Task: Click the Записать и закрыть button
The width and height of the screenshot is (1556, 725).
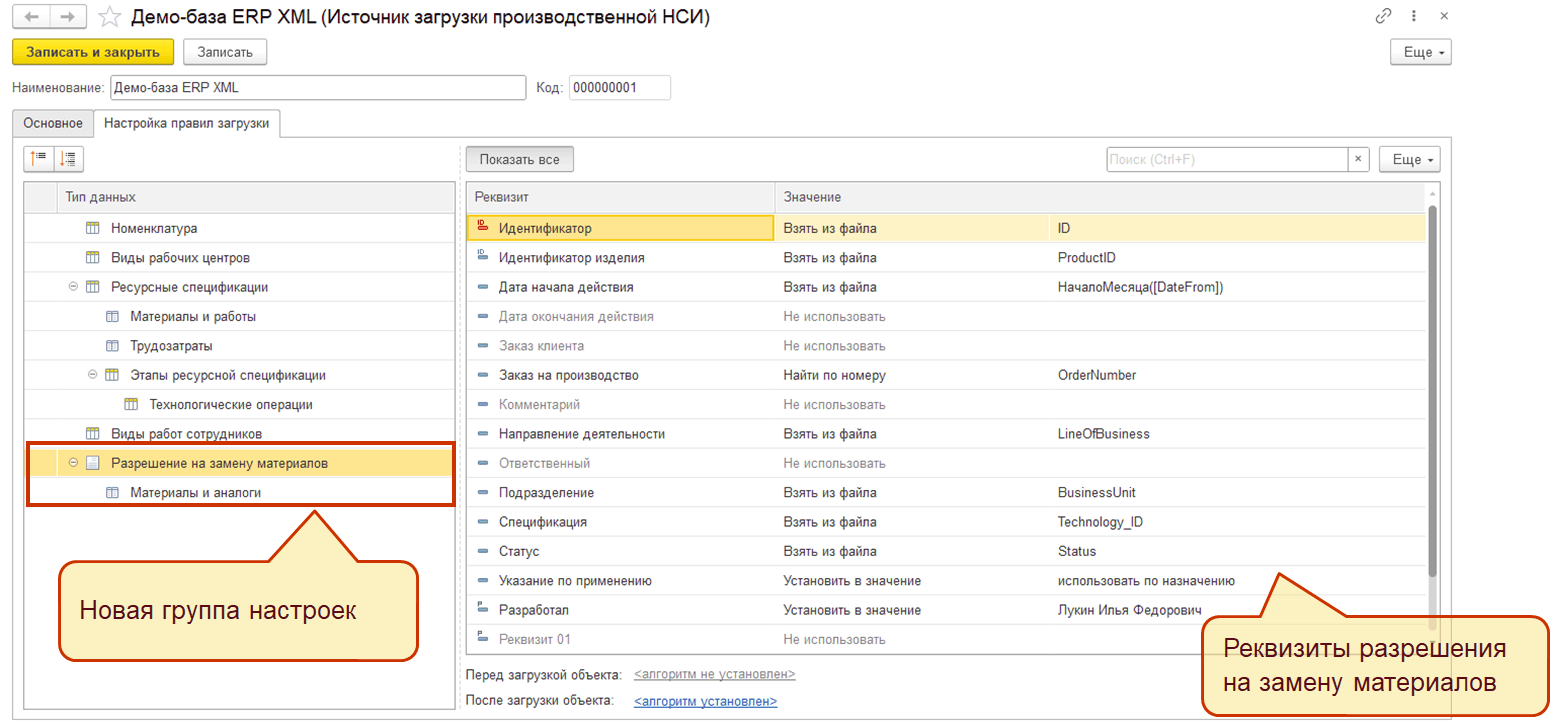Action: (93, 52)
